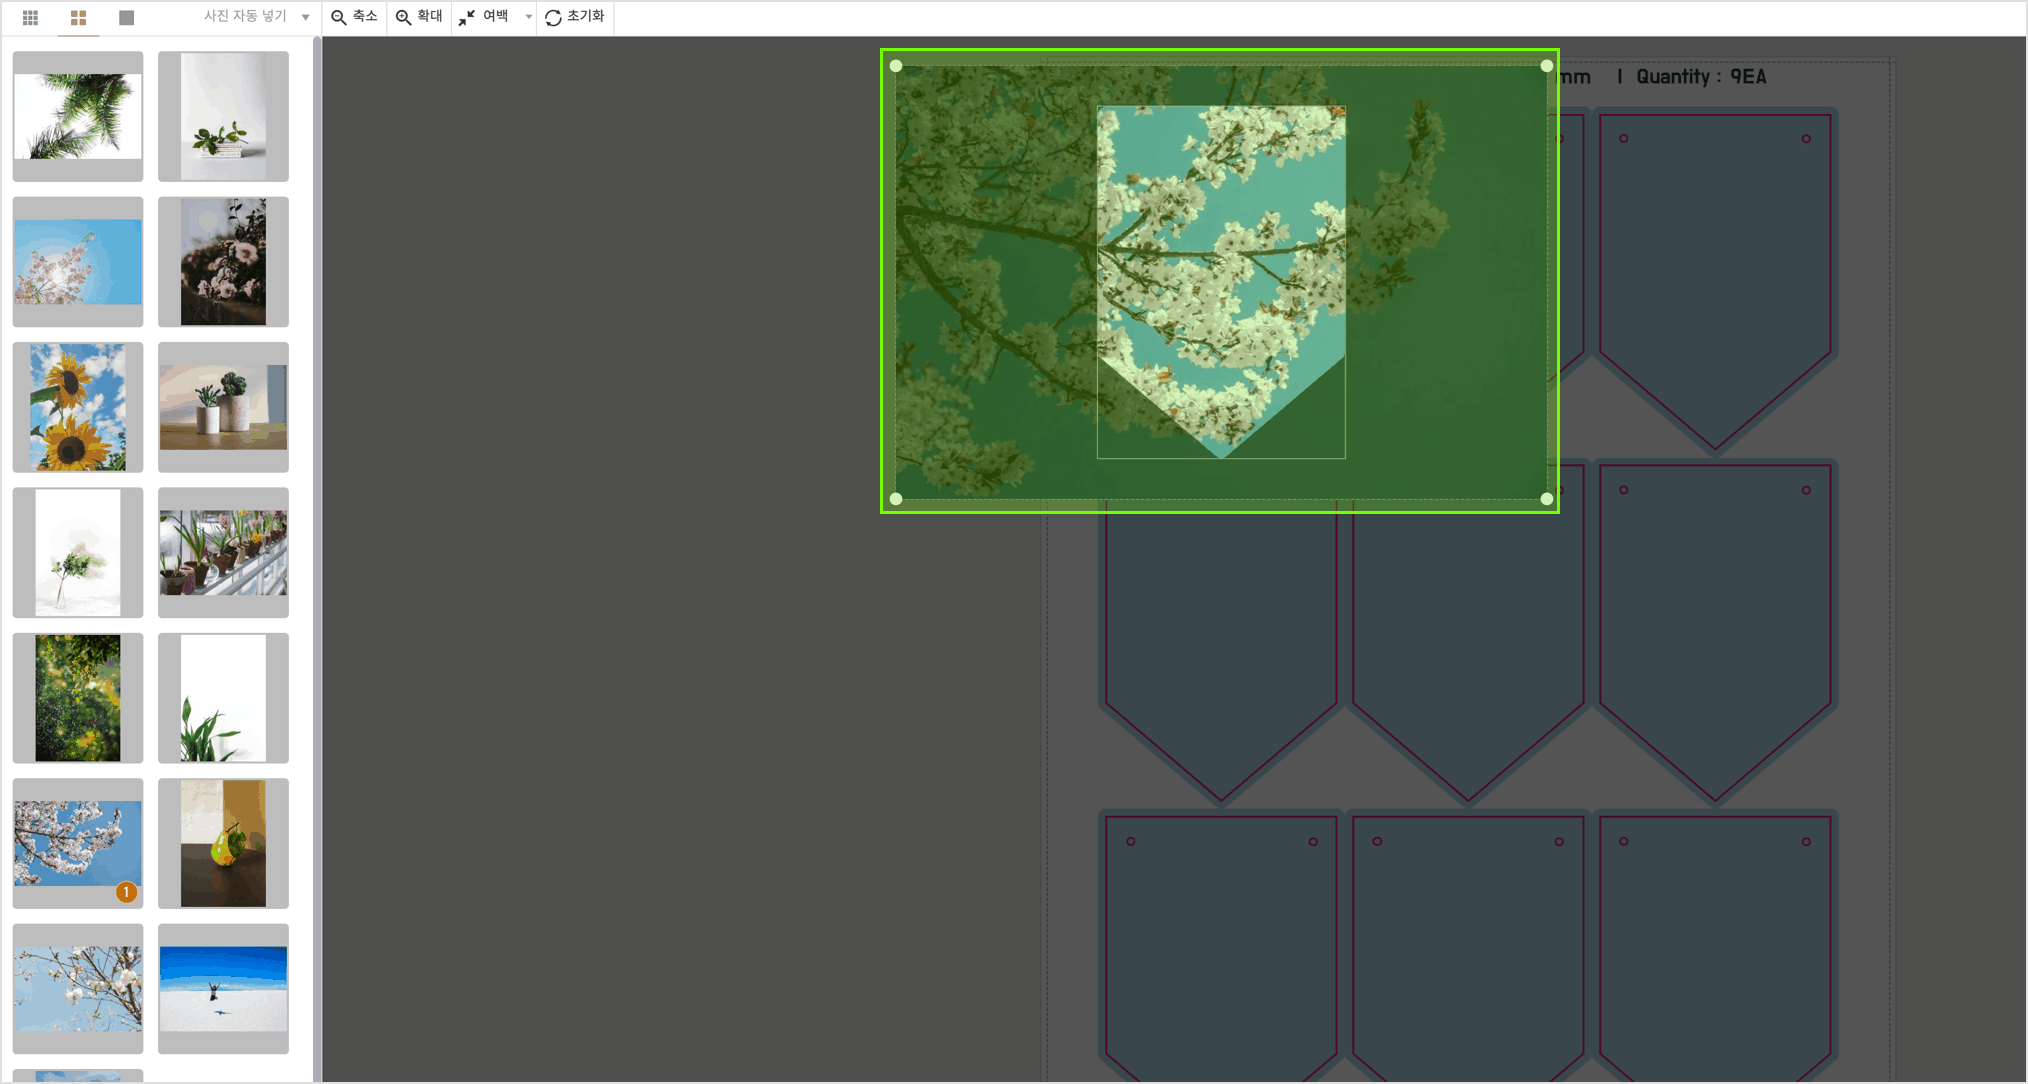This screenshot has width=2028, height=1084.
Task: Select the dark pink flowers photo thumbnail
Action: point(223,262)
